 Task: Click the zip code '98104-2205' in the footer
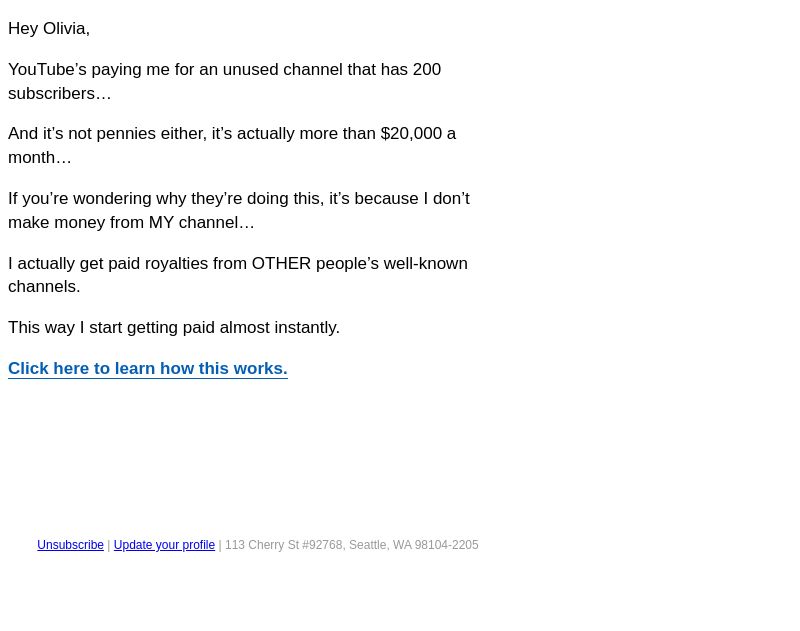446,545
